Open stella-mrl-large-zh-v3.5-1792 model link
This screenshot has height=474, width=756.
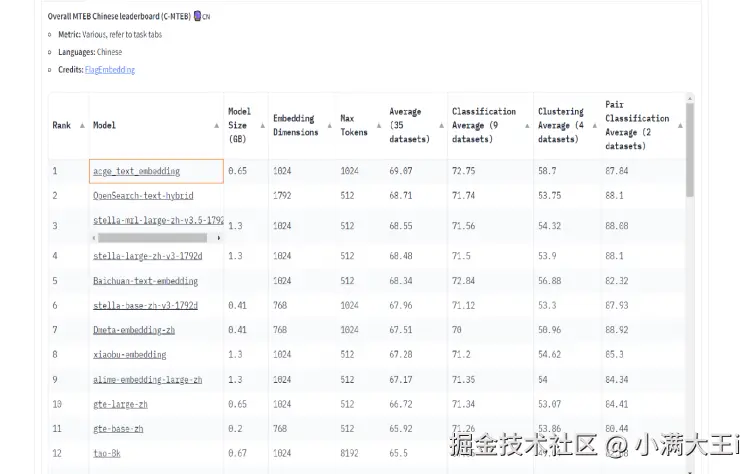[x=158, y=220]
